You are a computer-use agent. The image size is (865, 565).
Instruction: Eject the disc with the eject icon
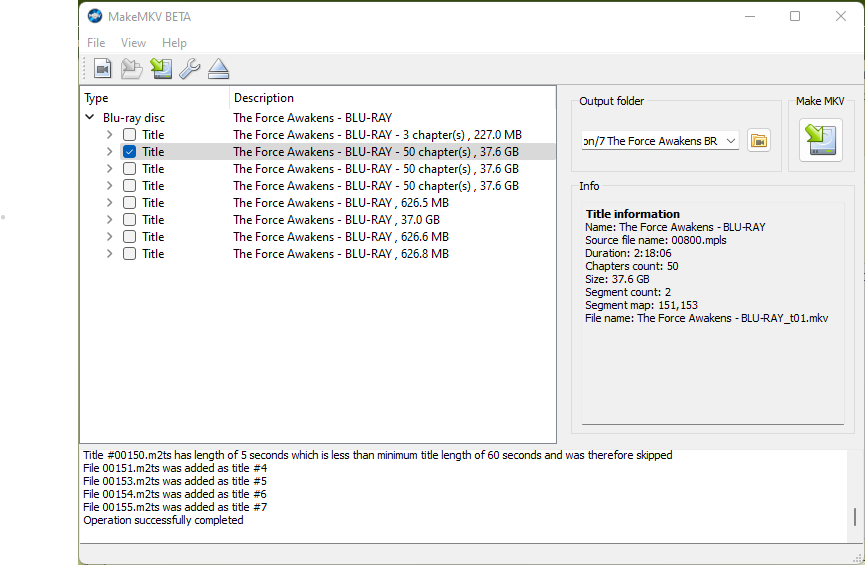(x=218, y=69)
